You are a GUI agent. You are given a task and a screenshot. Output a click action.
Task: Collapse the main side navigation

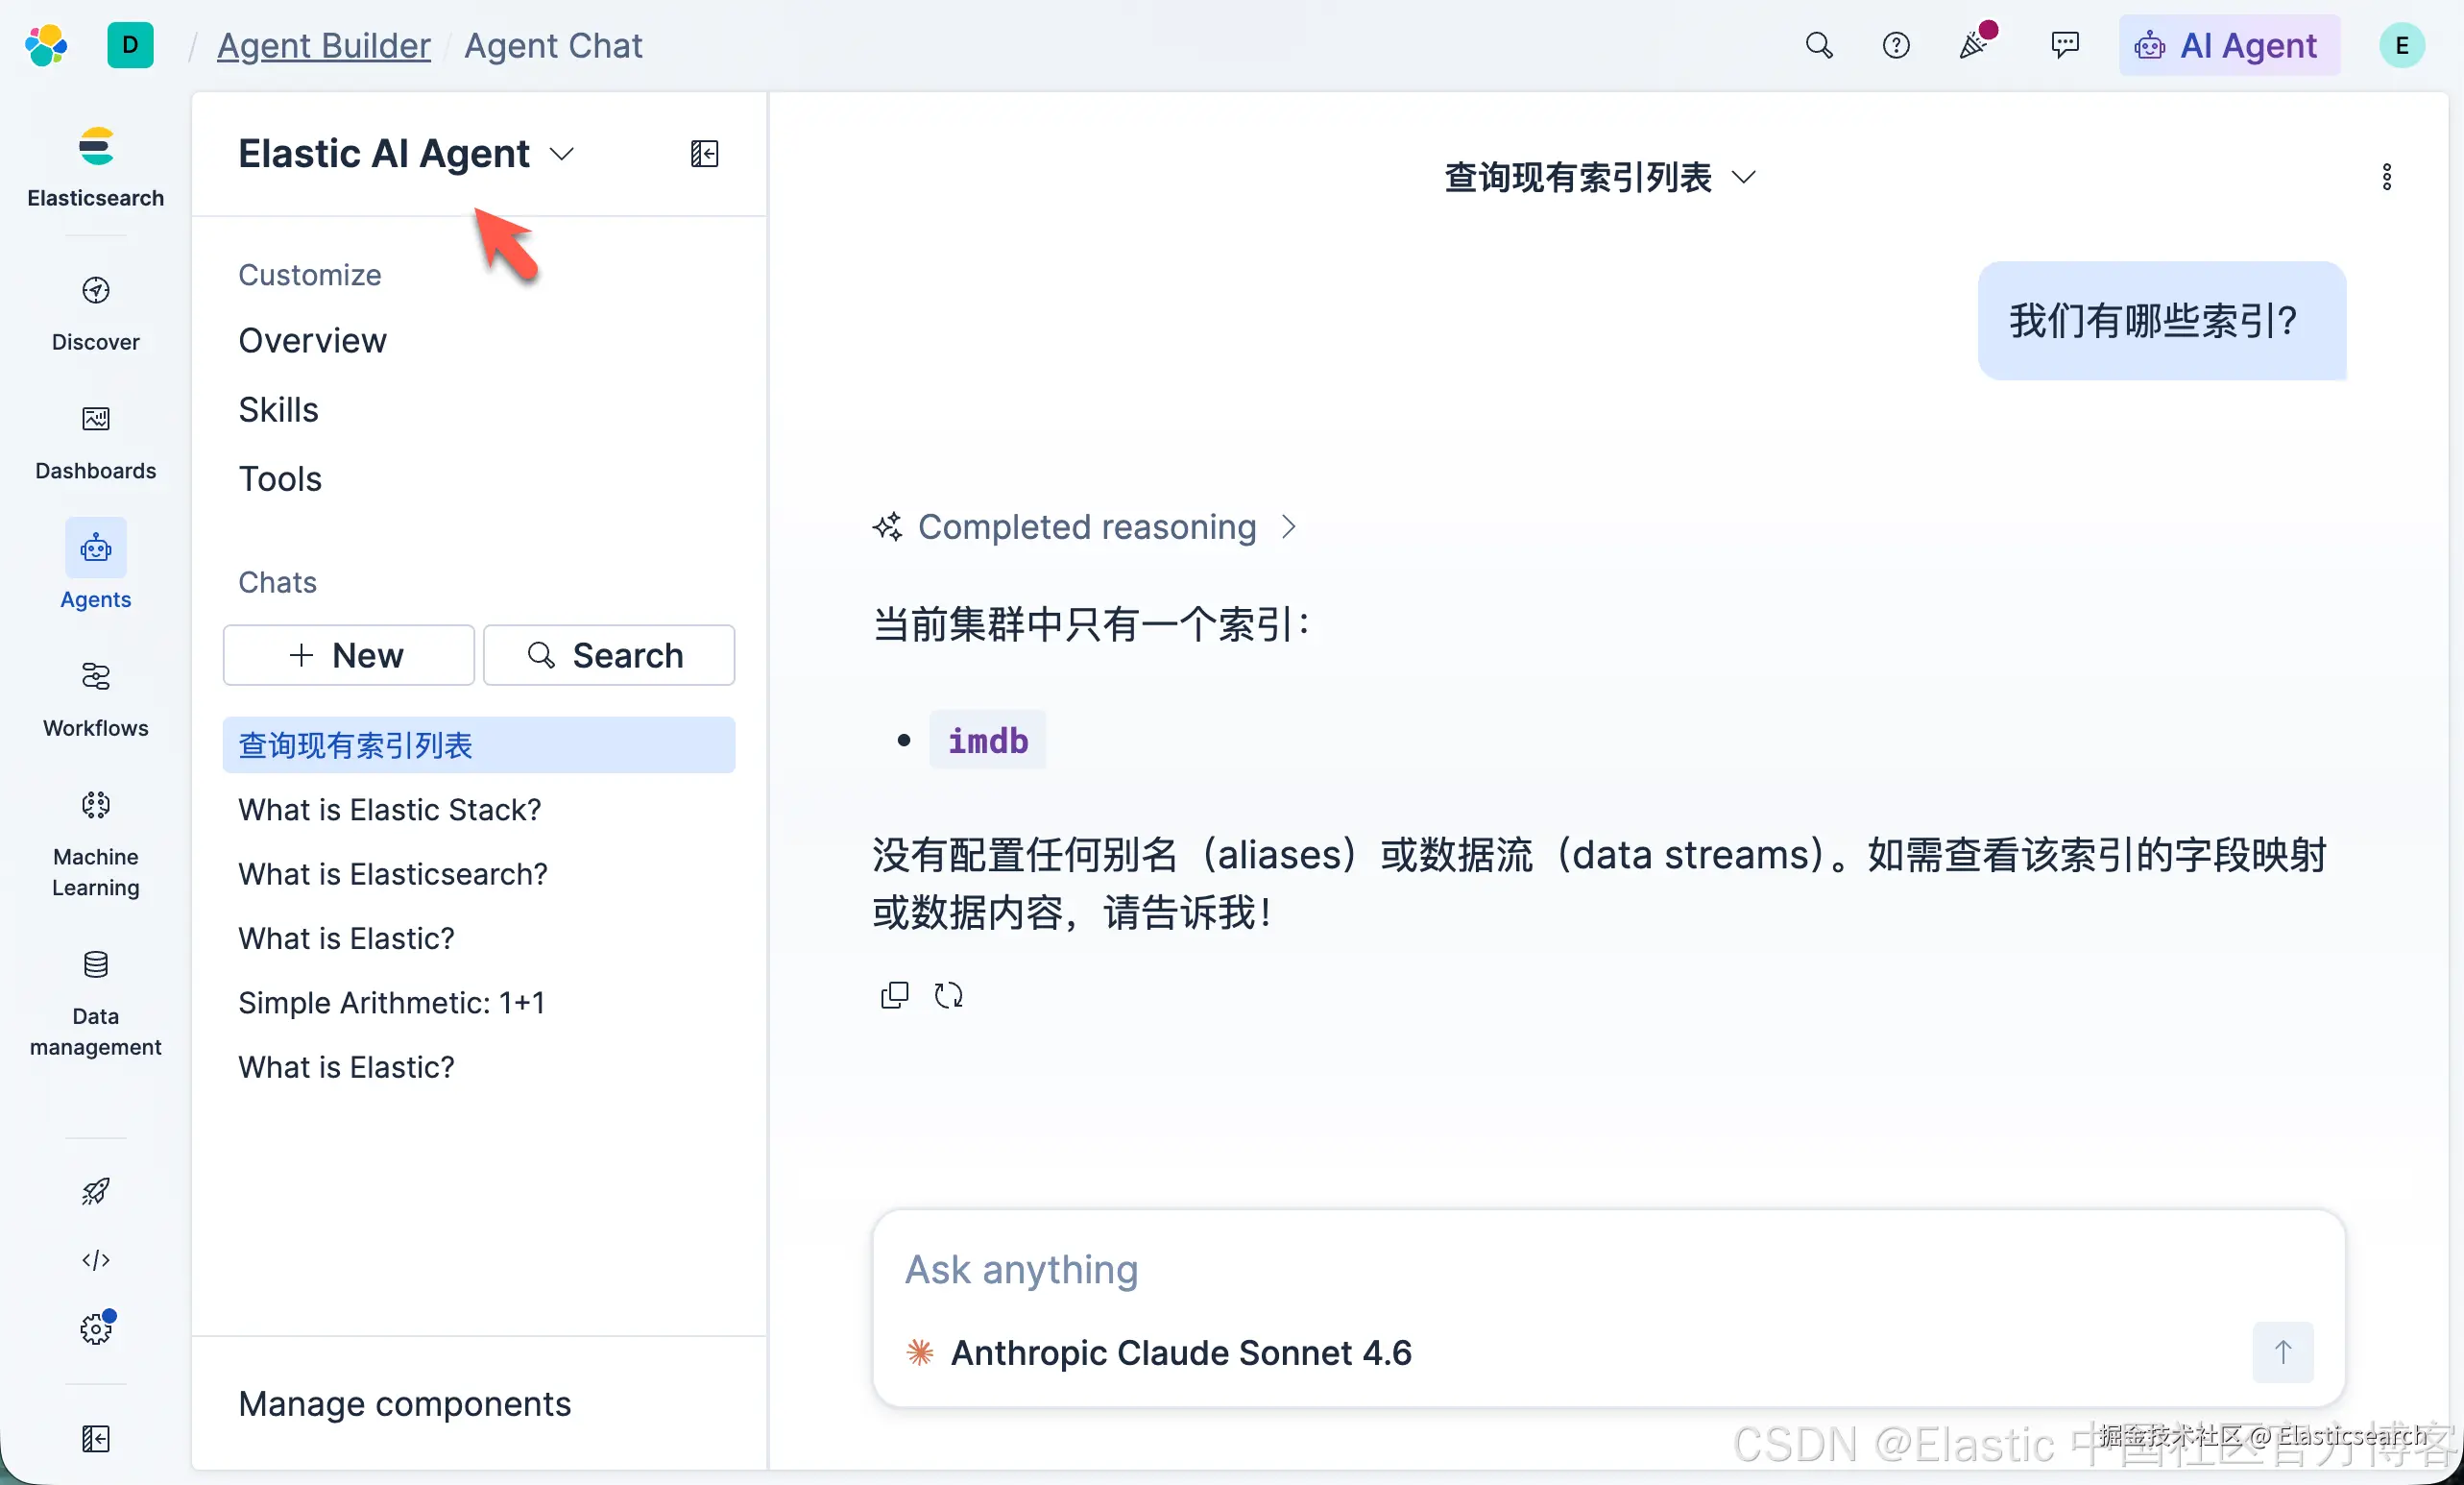[96, 1439]
